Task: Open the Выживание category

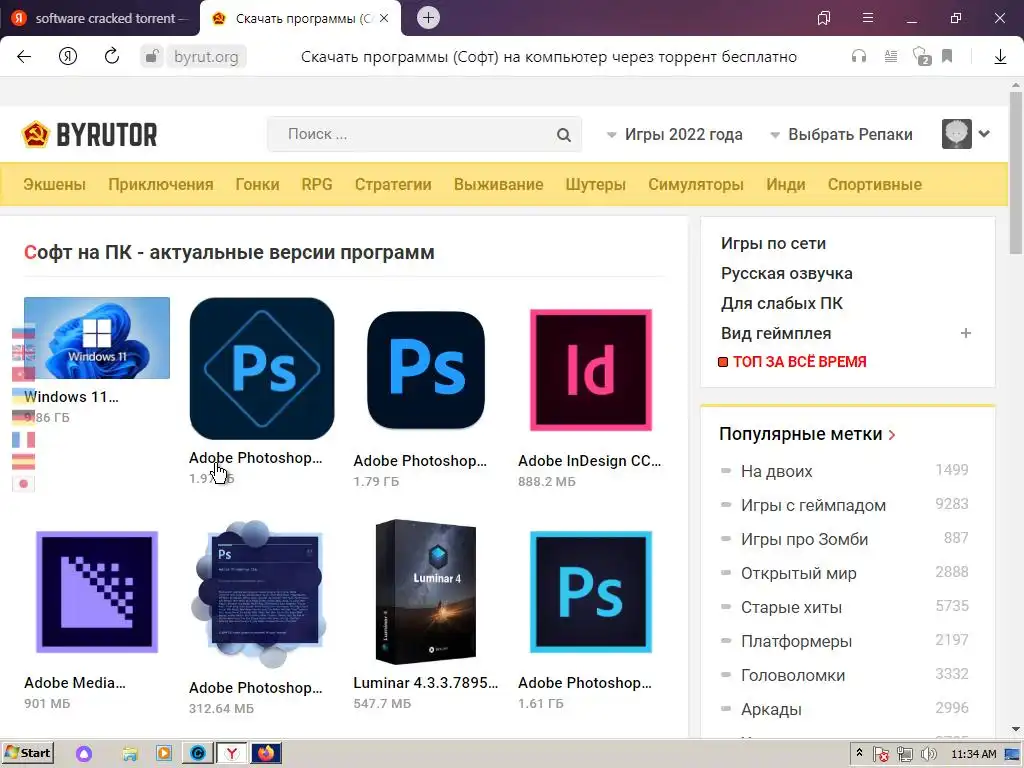Action: (x=498, y=184)
